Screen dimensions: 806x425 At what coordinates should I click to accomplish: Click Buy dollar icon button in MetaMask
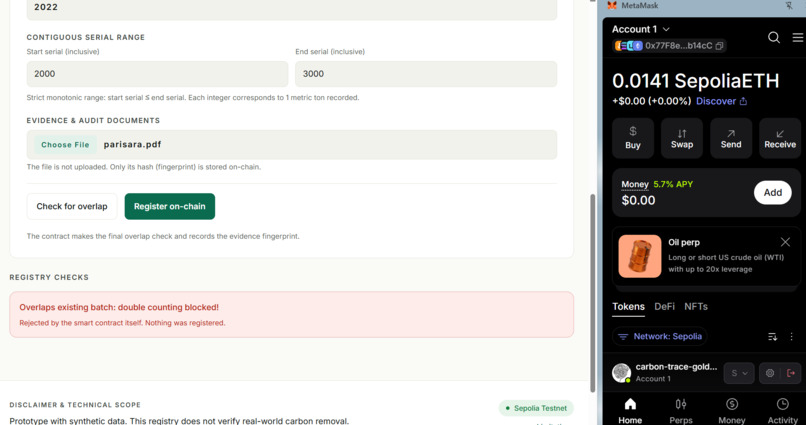[633, 138]
